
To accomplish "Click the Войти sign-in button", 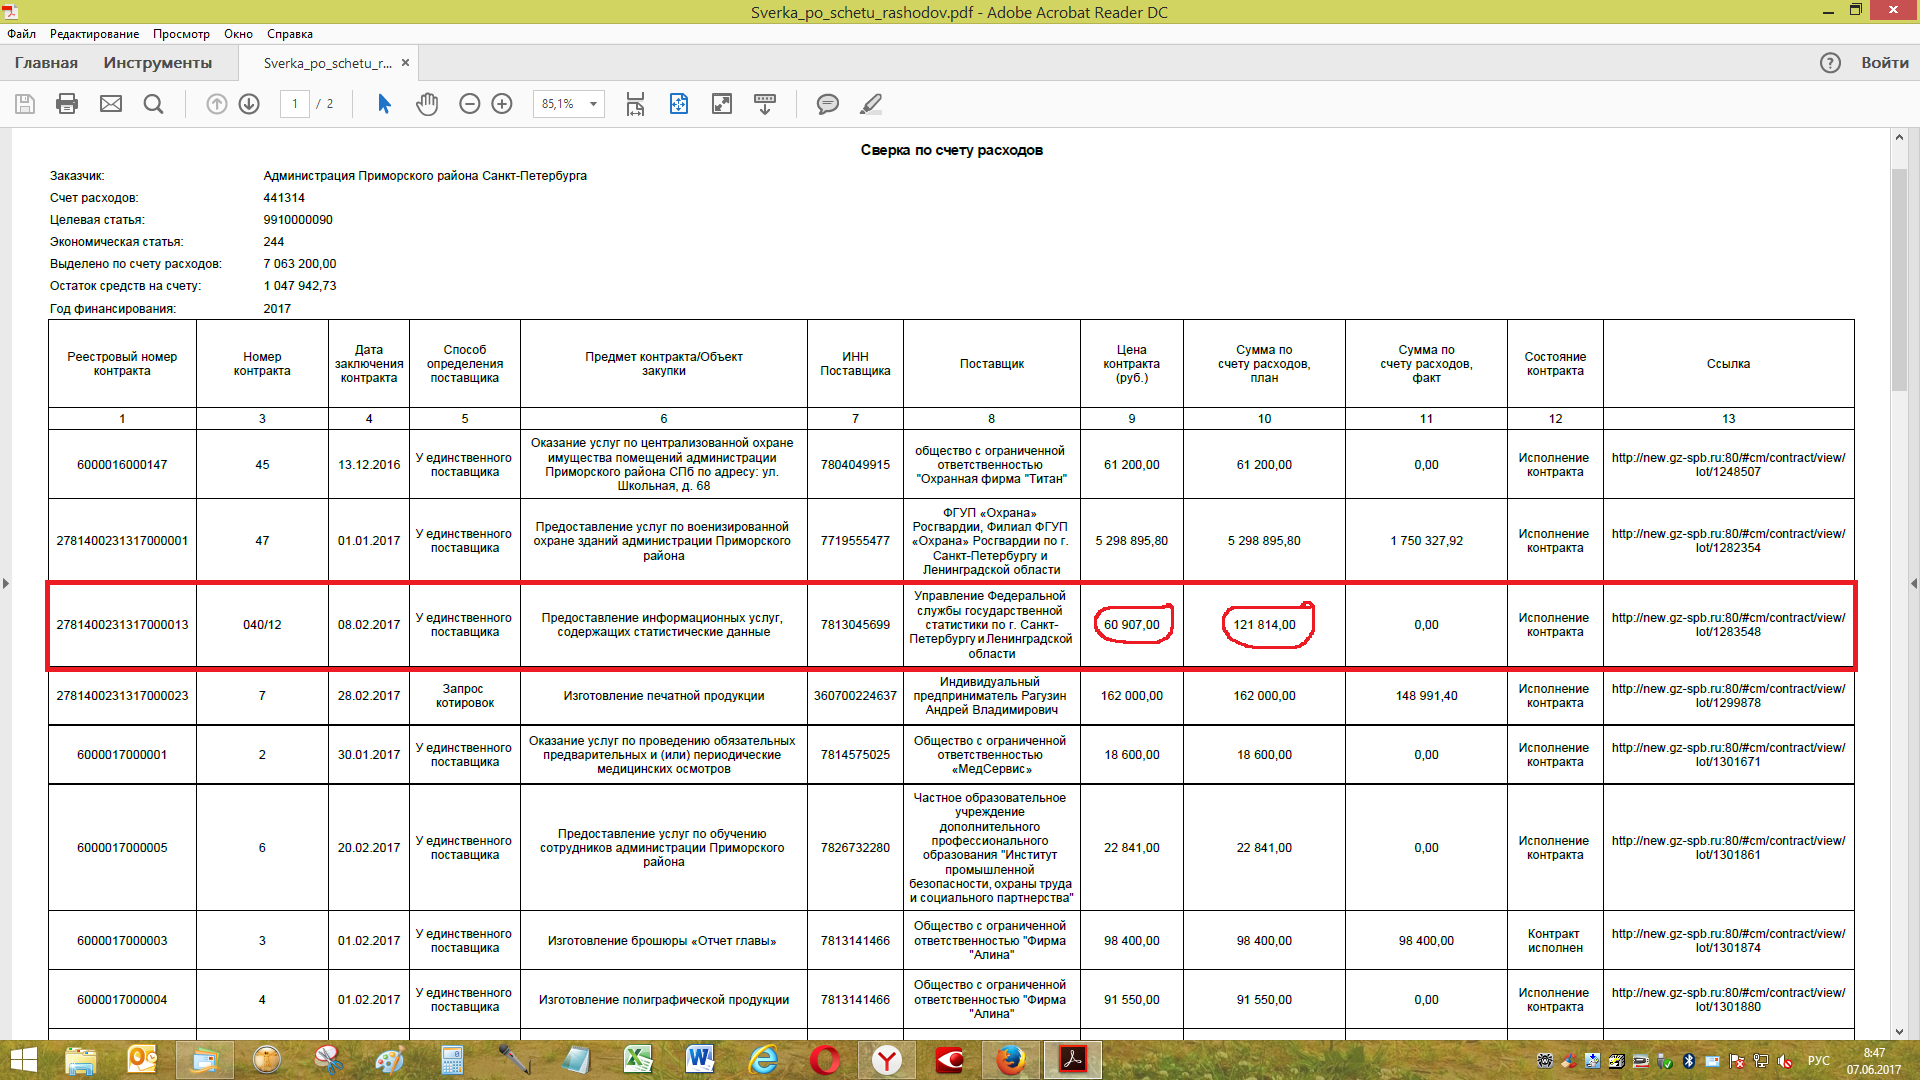I will click(x=1885, y=63).
